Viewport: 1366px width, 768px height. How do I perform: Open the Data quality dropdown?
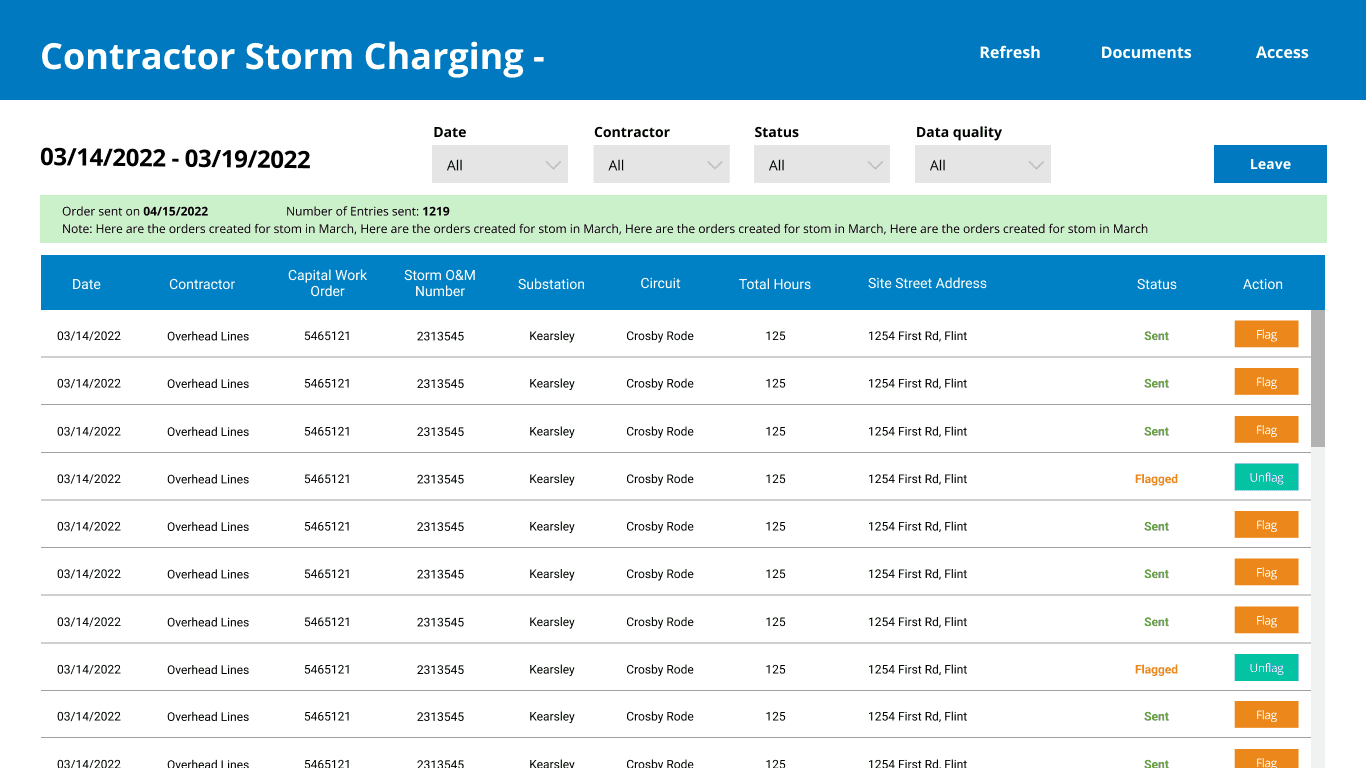[983, 165]
